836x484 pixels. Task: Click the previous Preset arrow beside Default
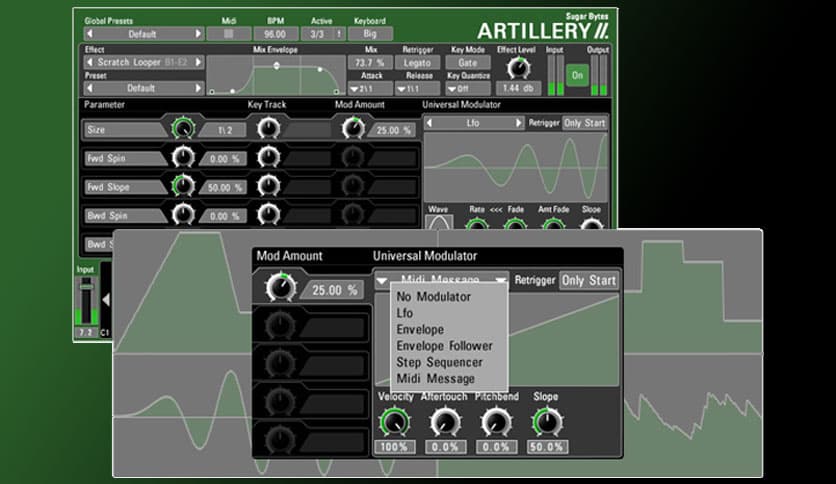pos(90,88)
